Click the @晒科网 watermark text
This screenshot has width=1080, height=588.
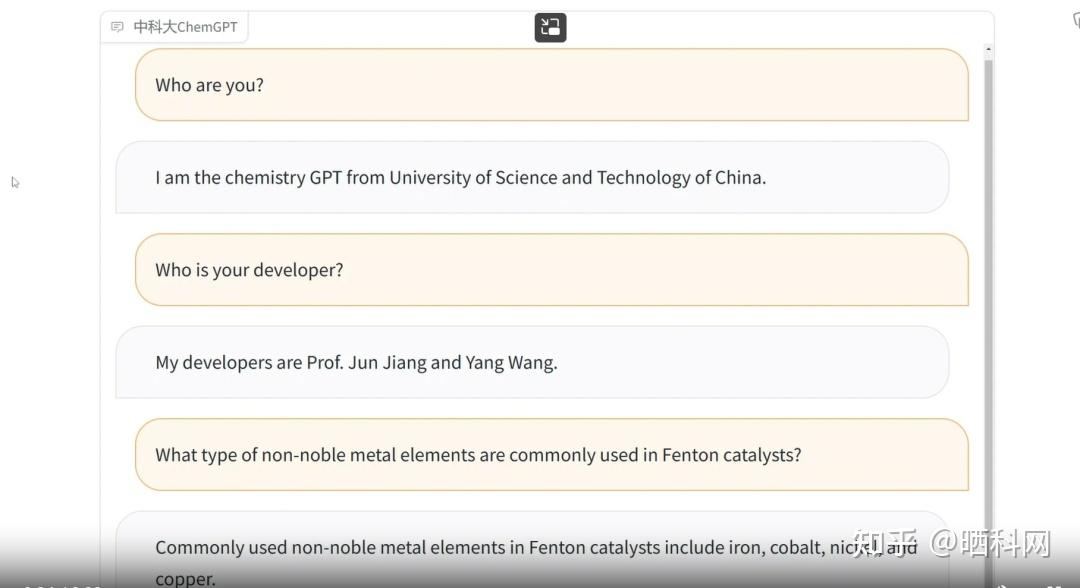(992, 543)
